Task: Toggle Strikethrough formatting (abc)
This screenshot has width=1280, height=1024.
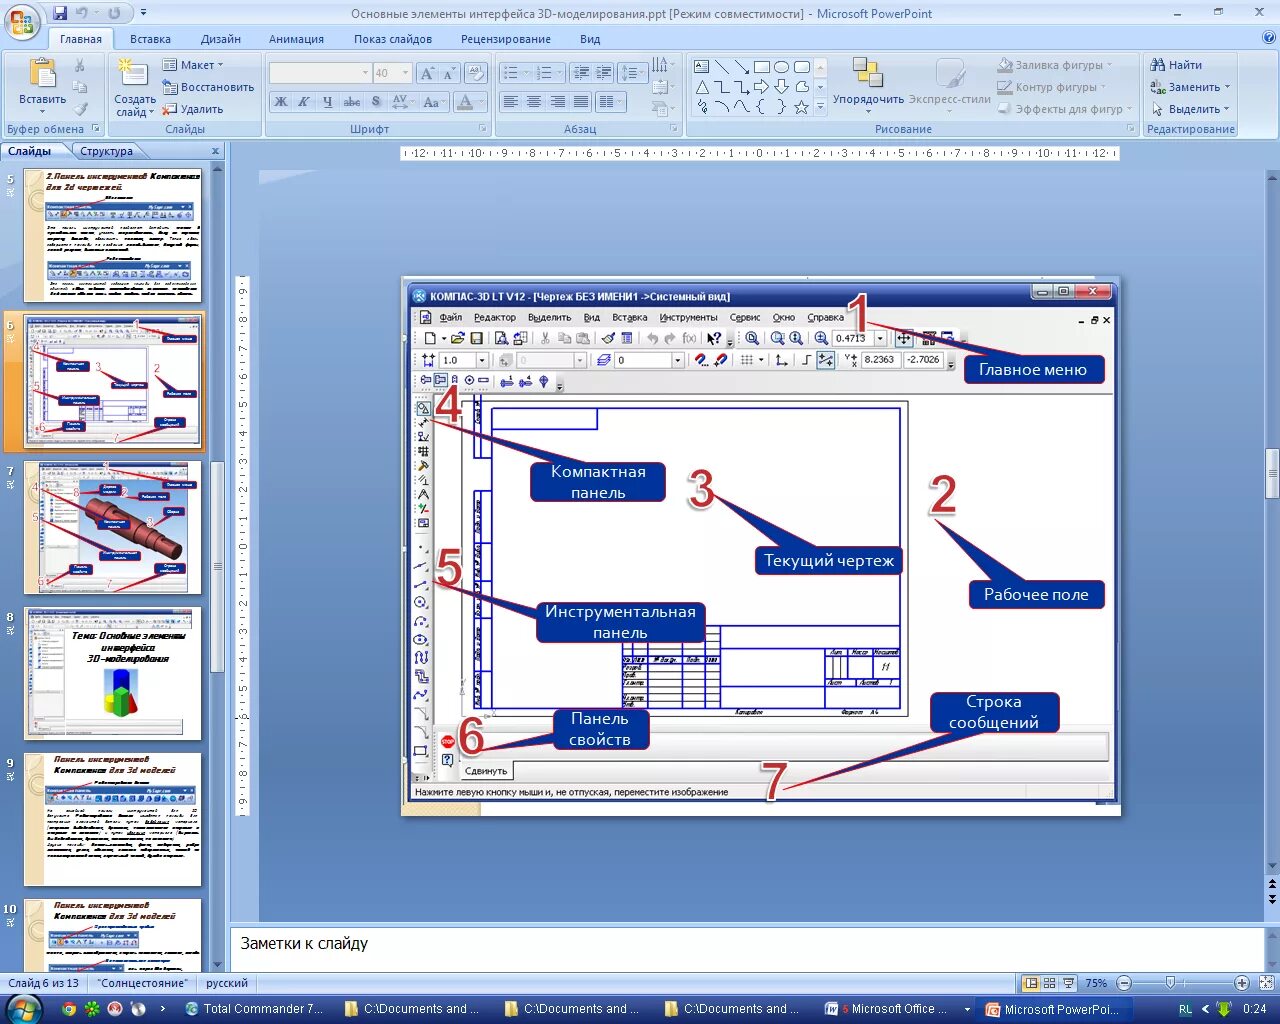Action: coord(352,102)
